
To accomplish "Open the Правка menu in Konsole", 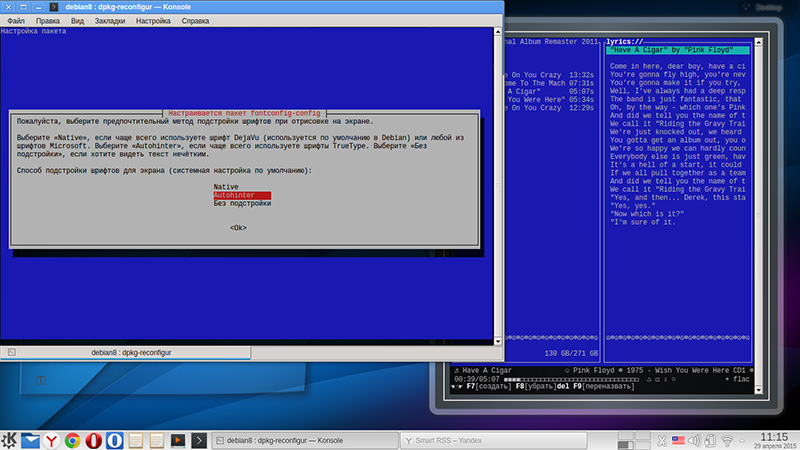I will click(x=47, y=21).
